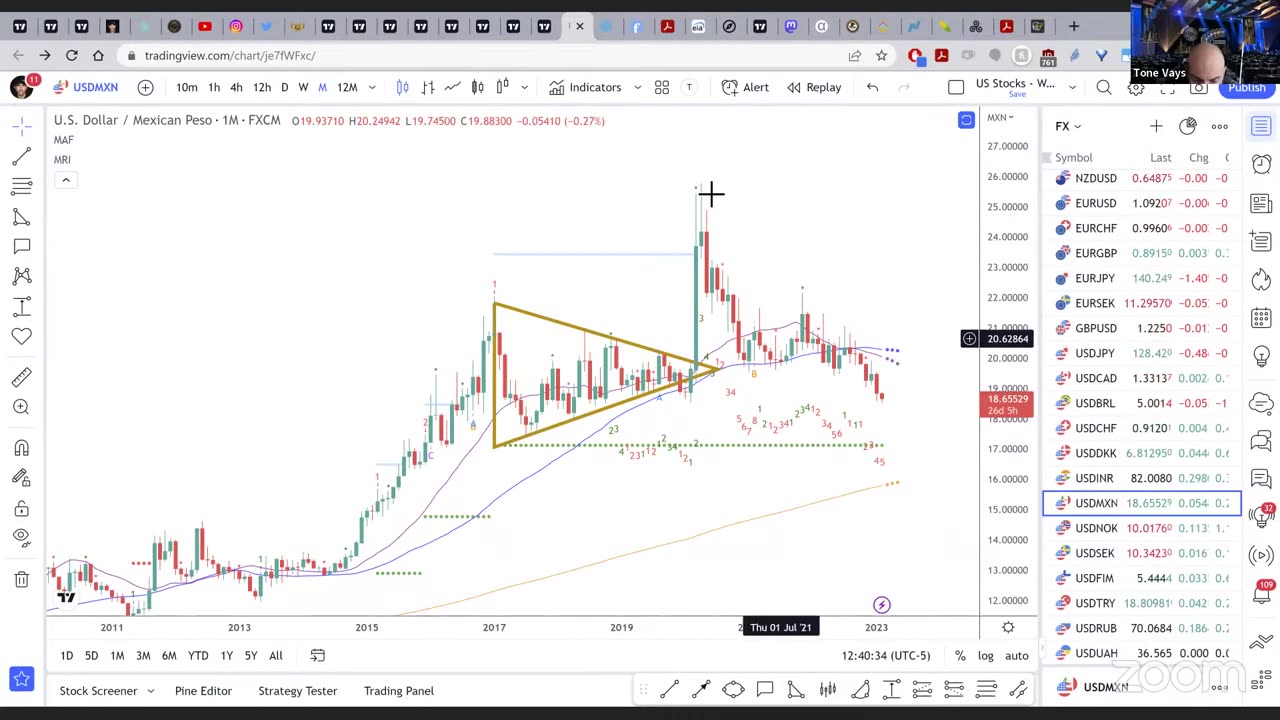Activate the zoom in tool
Screen dimensions: 1280x720
click(x=21, y=407)
